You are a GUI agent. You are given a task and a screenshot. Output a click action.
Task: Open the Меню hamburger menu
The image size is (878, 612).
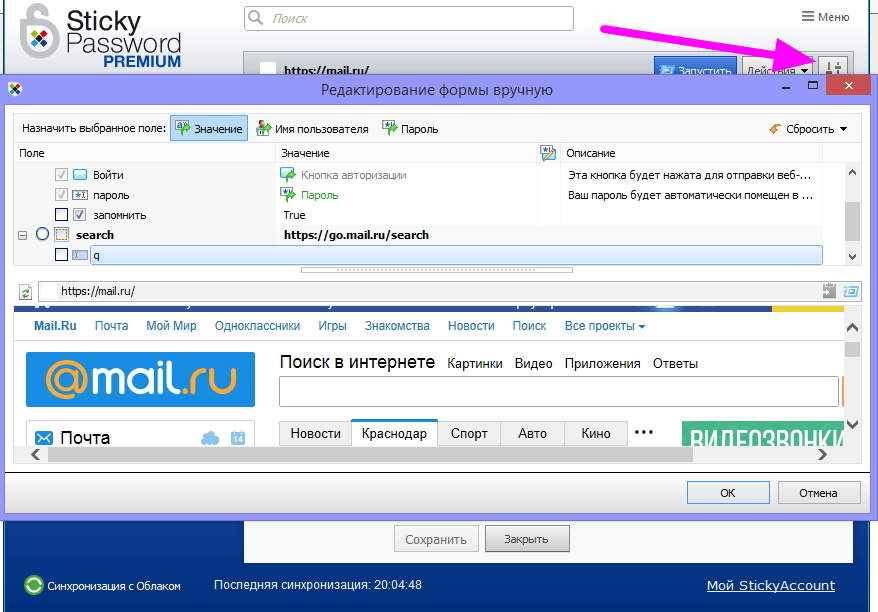tap(825, 17)
